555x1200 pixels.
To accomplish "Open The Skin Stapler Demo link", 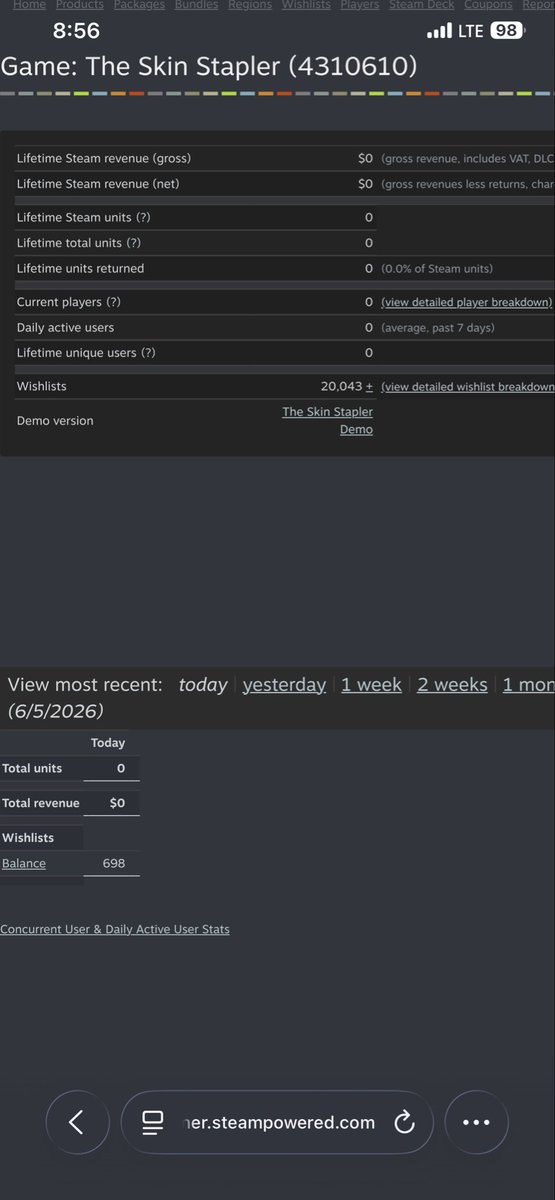I will point(328,420).
